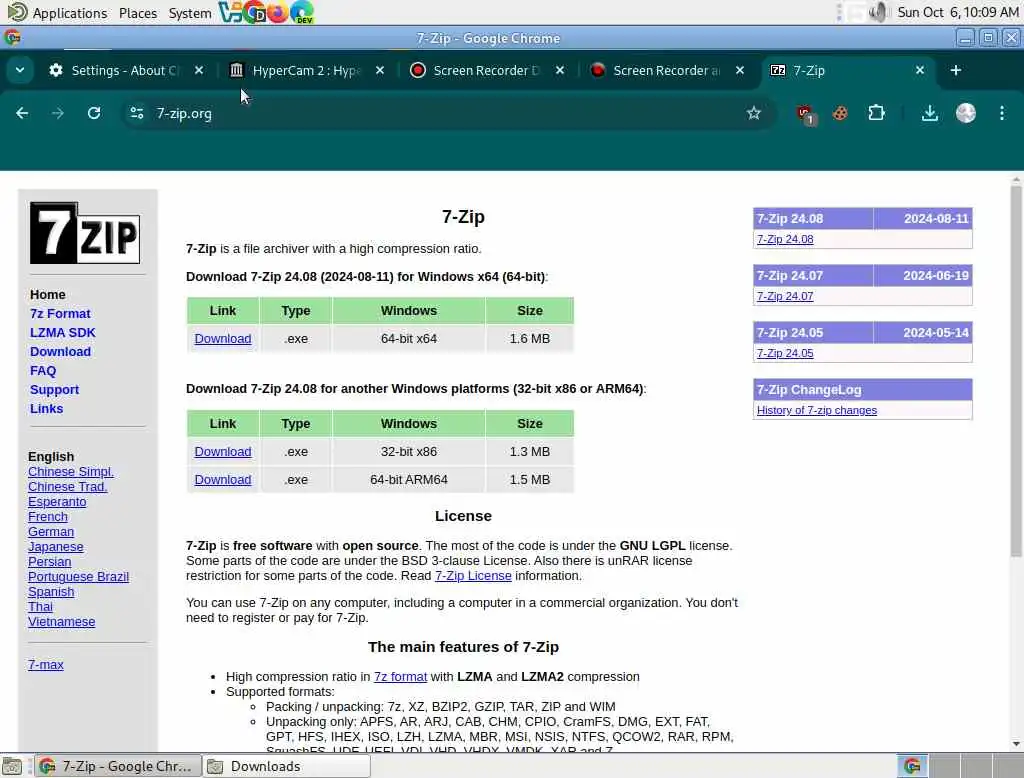Close the Settings - About Chrome tab

pyautogui.click(x=199, y=70)
